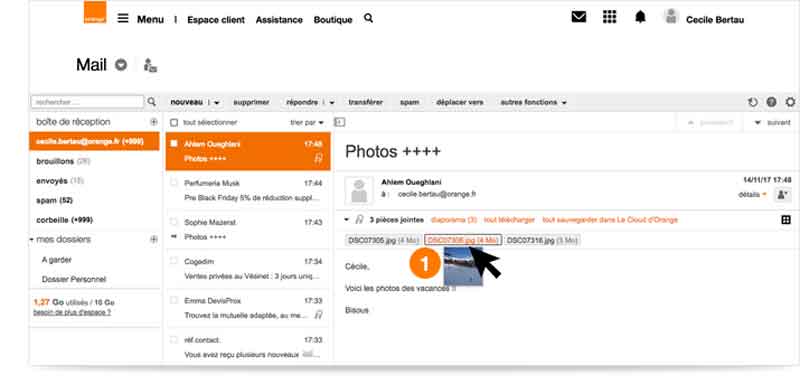The image size is (800, 384).
Task: Click supprimer button
Action: pyautogui.click(x=251, y=102)
